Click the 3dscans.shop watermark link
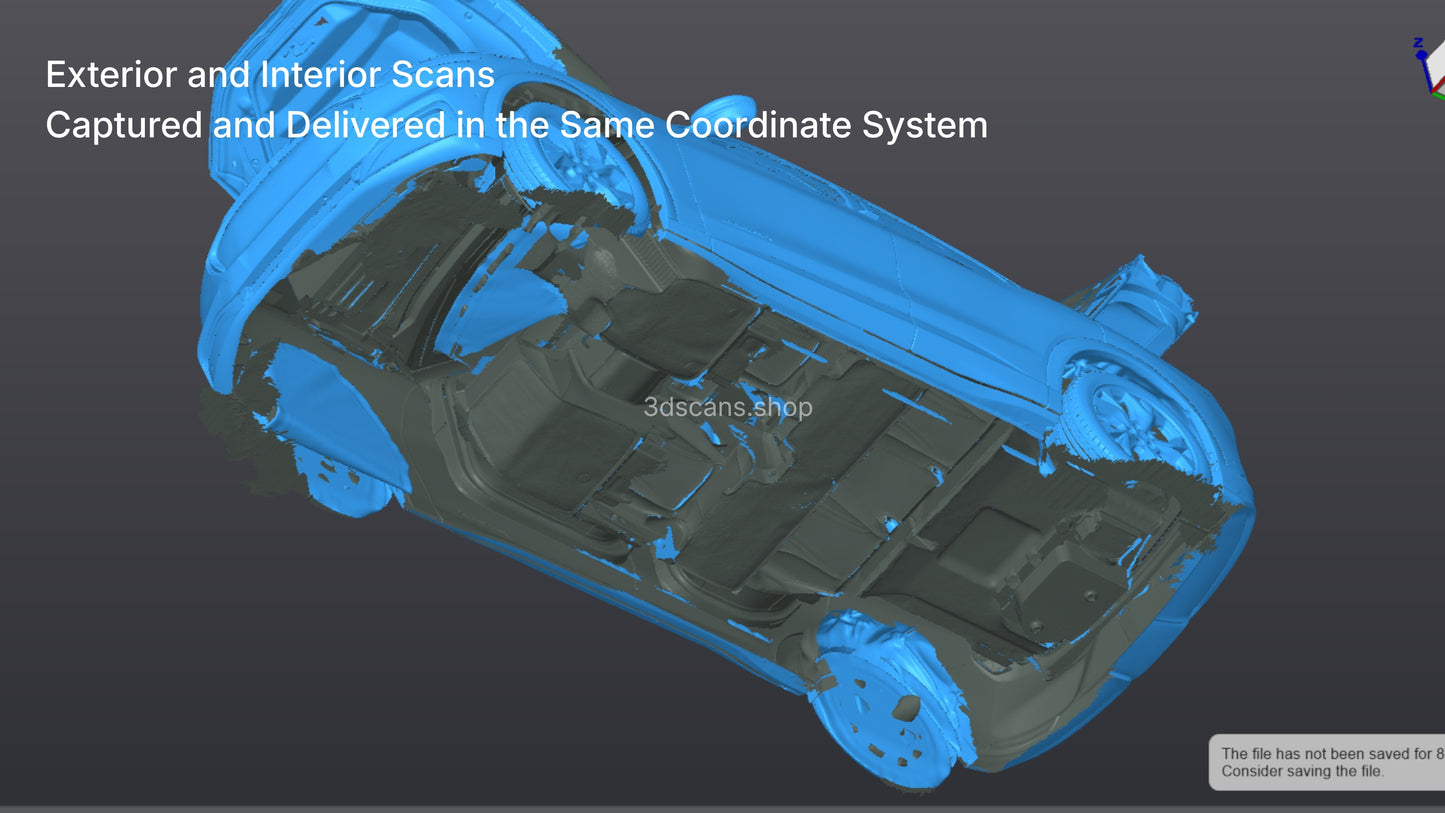This screenshot has height=813, width=1445. (x=725, y=407)
